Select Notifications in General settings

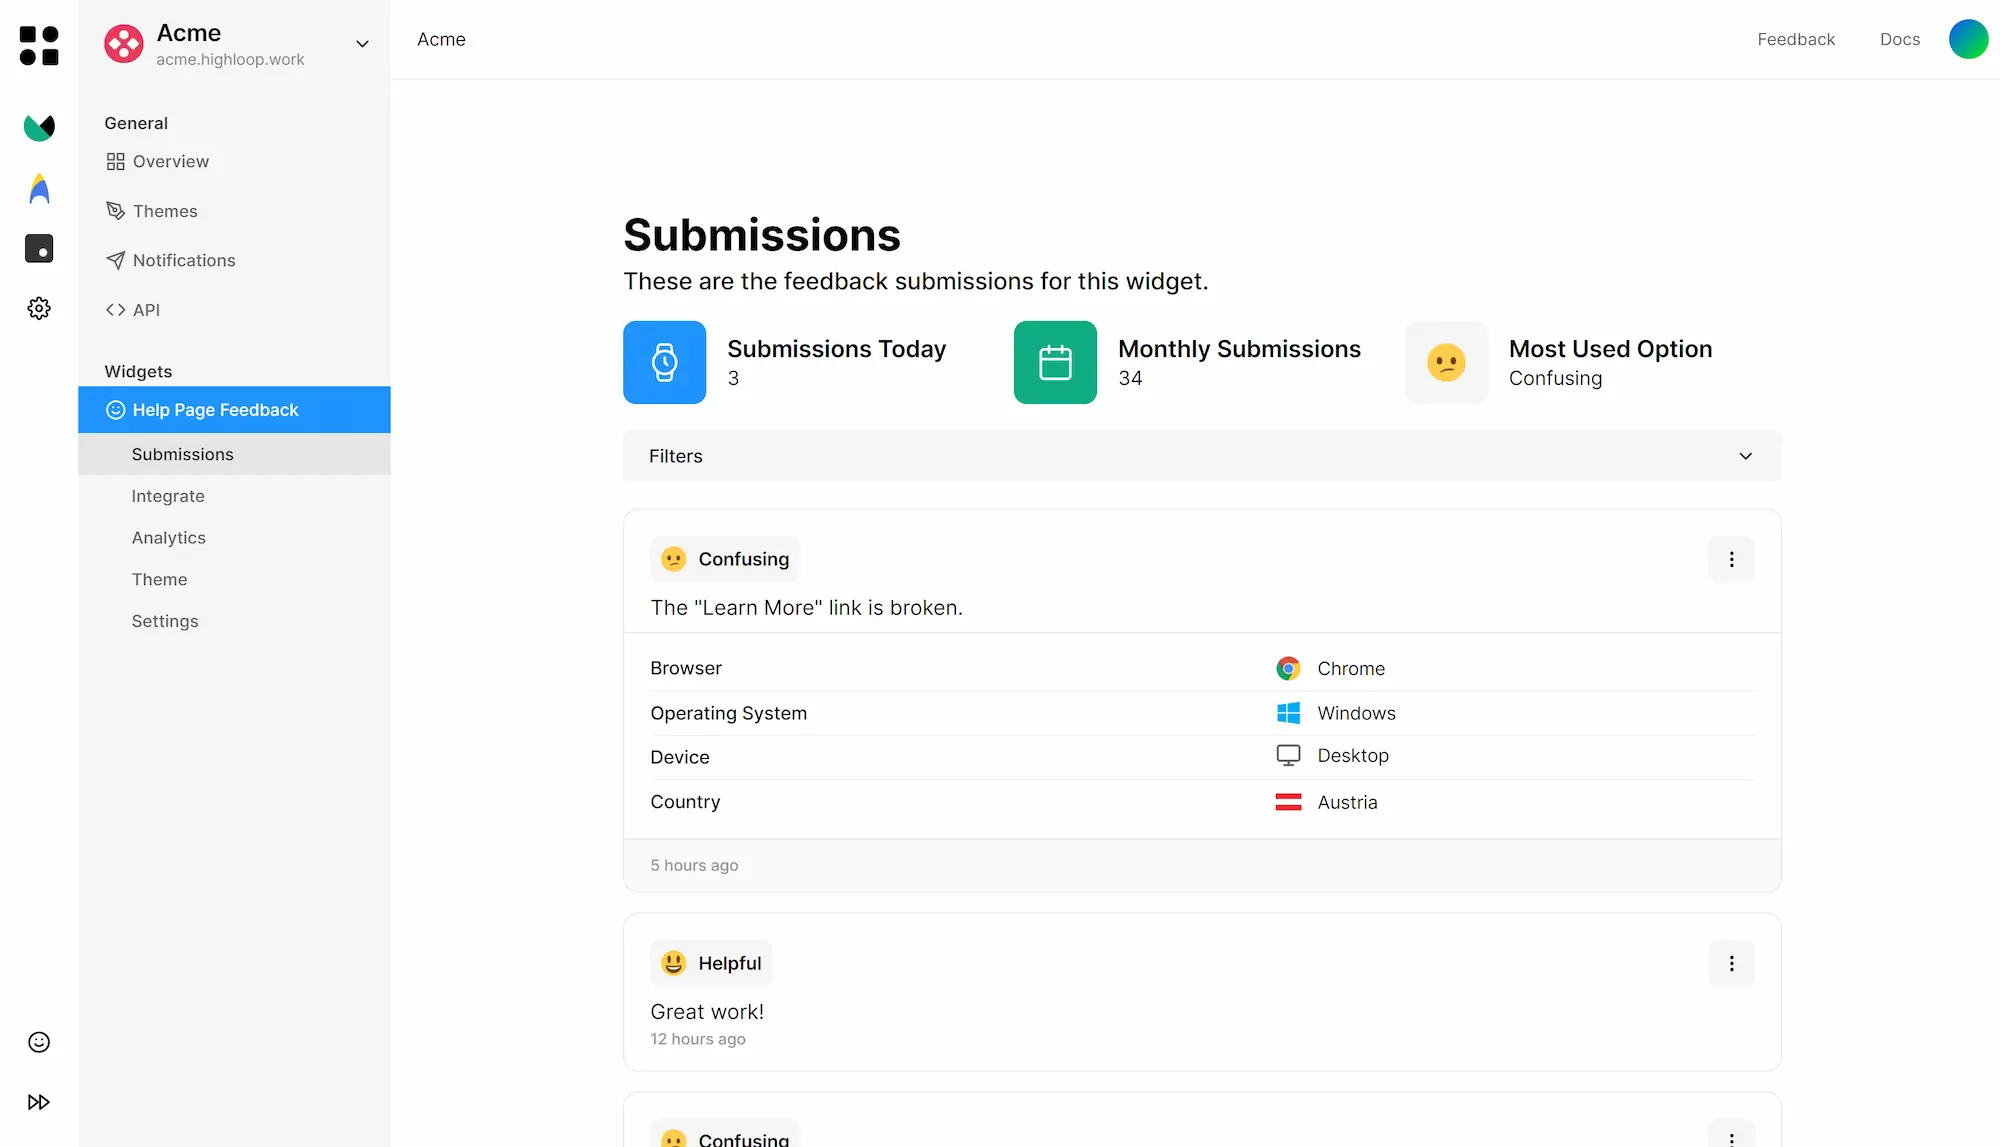(183, 260)
